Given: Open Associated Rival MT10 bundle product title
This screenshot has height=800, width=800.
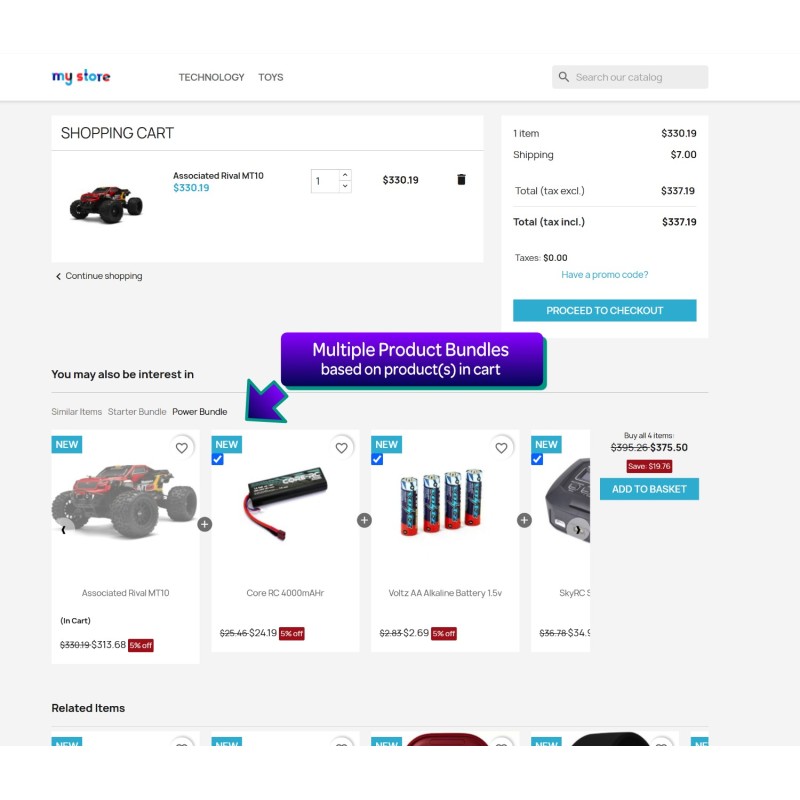Looking at the screenshot, I should [x=126, y=593].
